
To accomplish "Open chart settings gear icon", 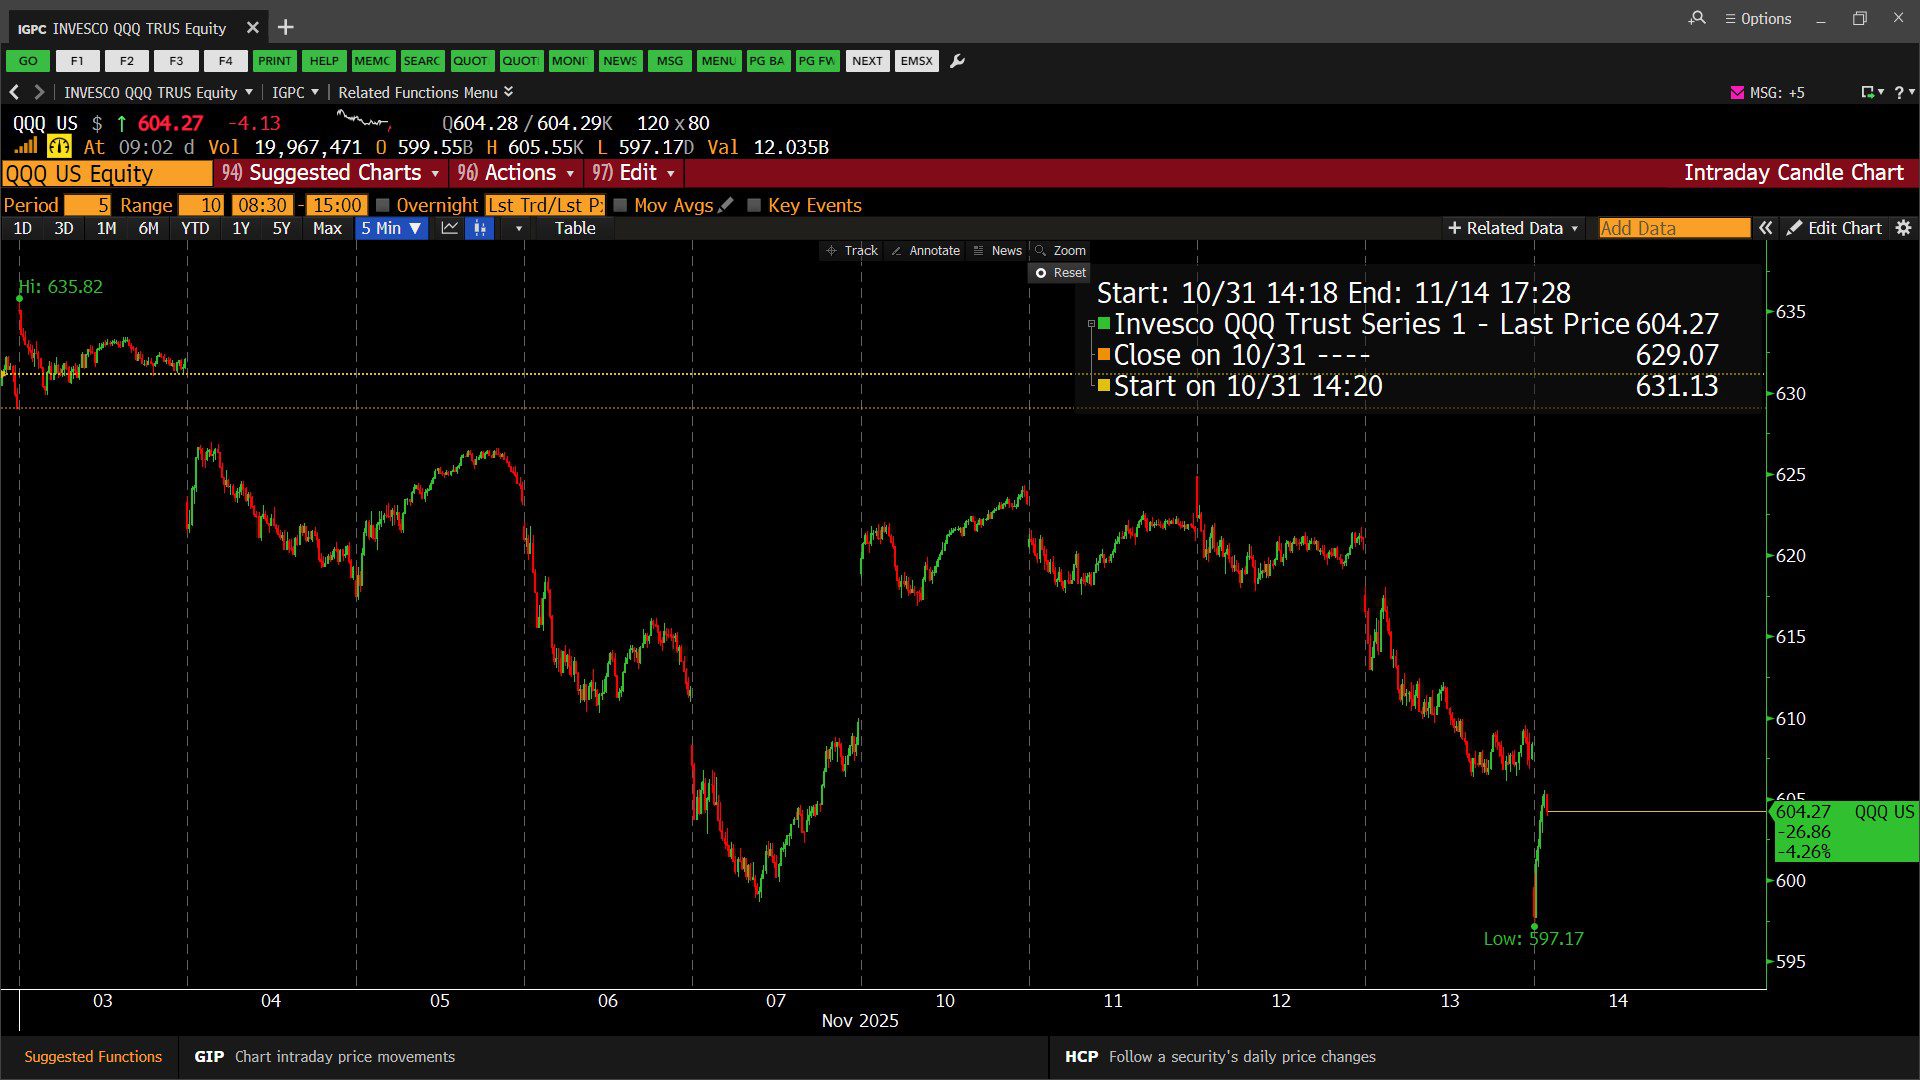I will pos(1903,228).
